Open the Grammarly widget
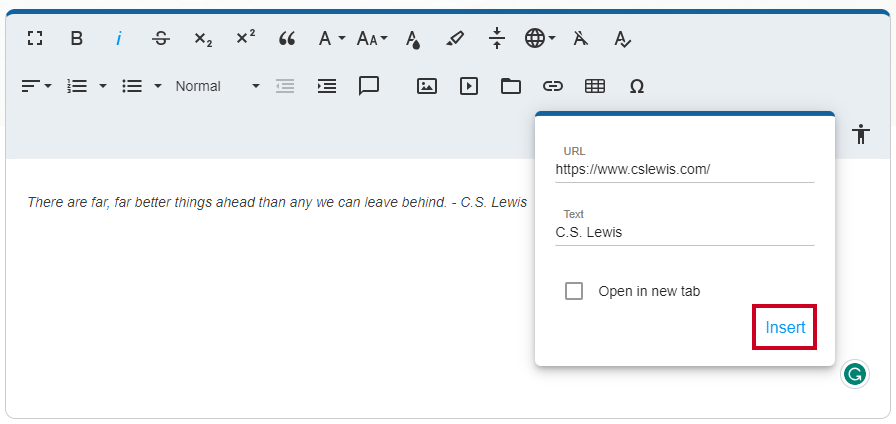Image resolution: width=896 pixels, height=424 pixels. [x=855, y=375]
